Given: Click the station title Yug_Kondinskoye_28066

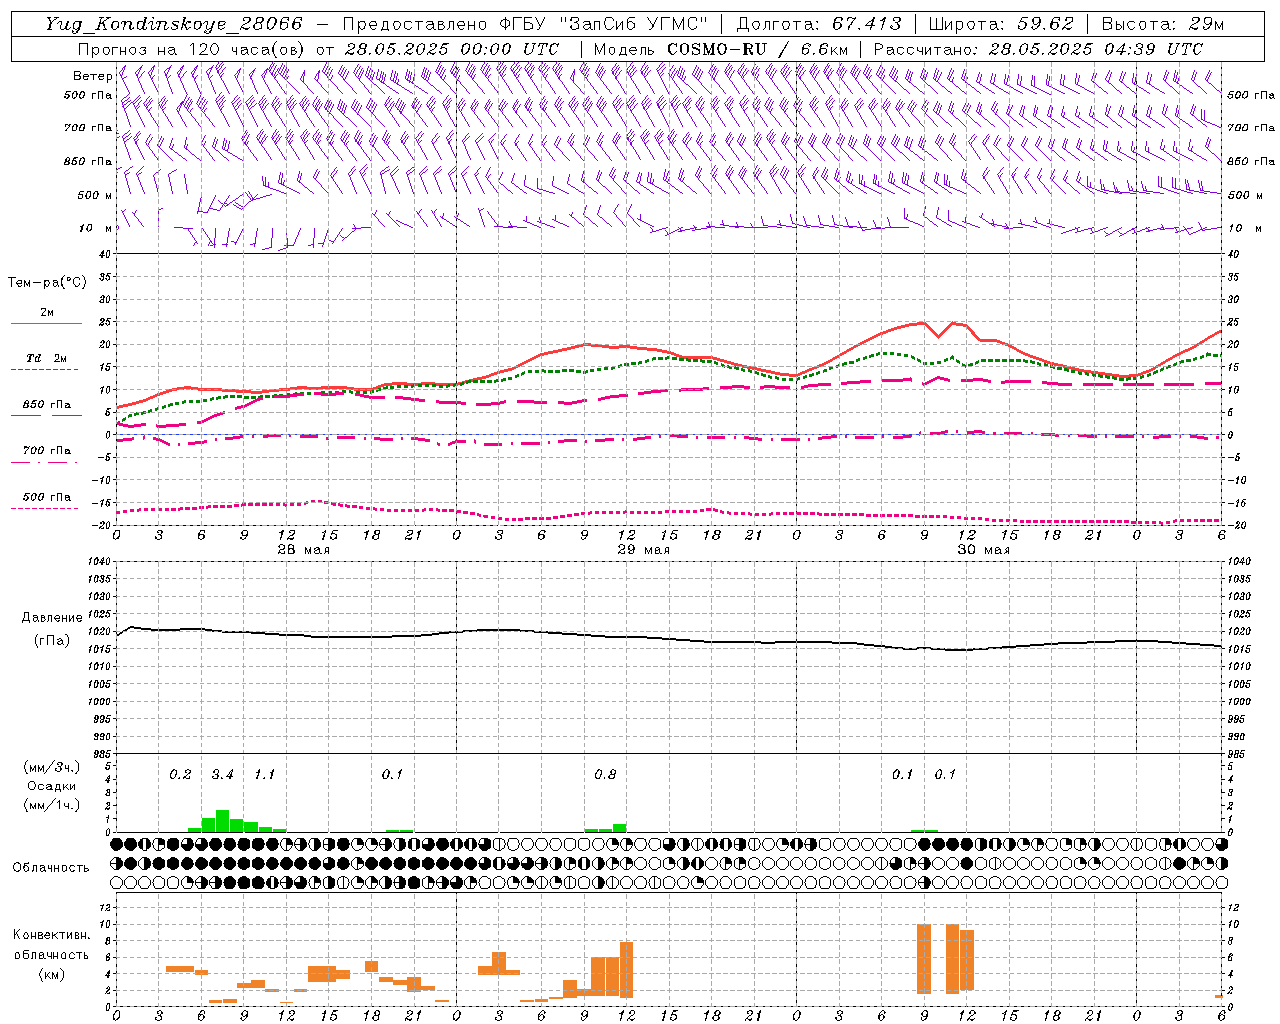Looking at the screenshot, I should point(174,24).
